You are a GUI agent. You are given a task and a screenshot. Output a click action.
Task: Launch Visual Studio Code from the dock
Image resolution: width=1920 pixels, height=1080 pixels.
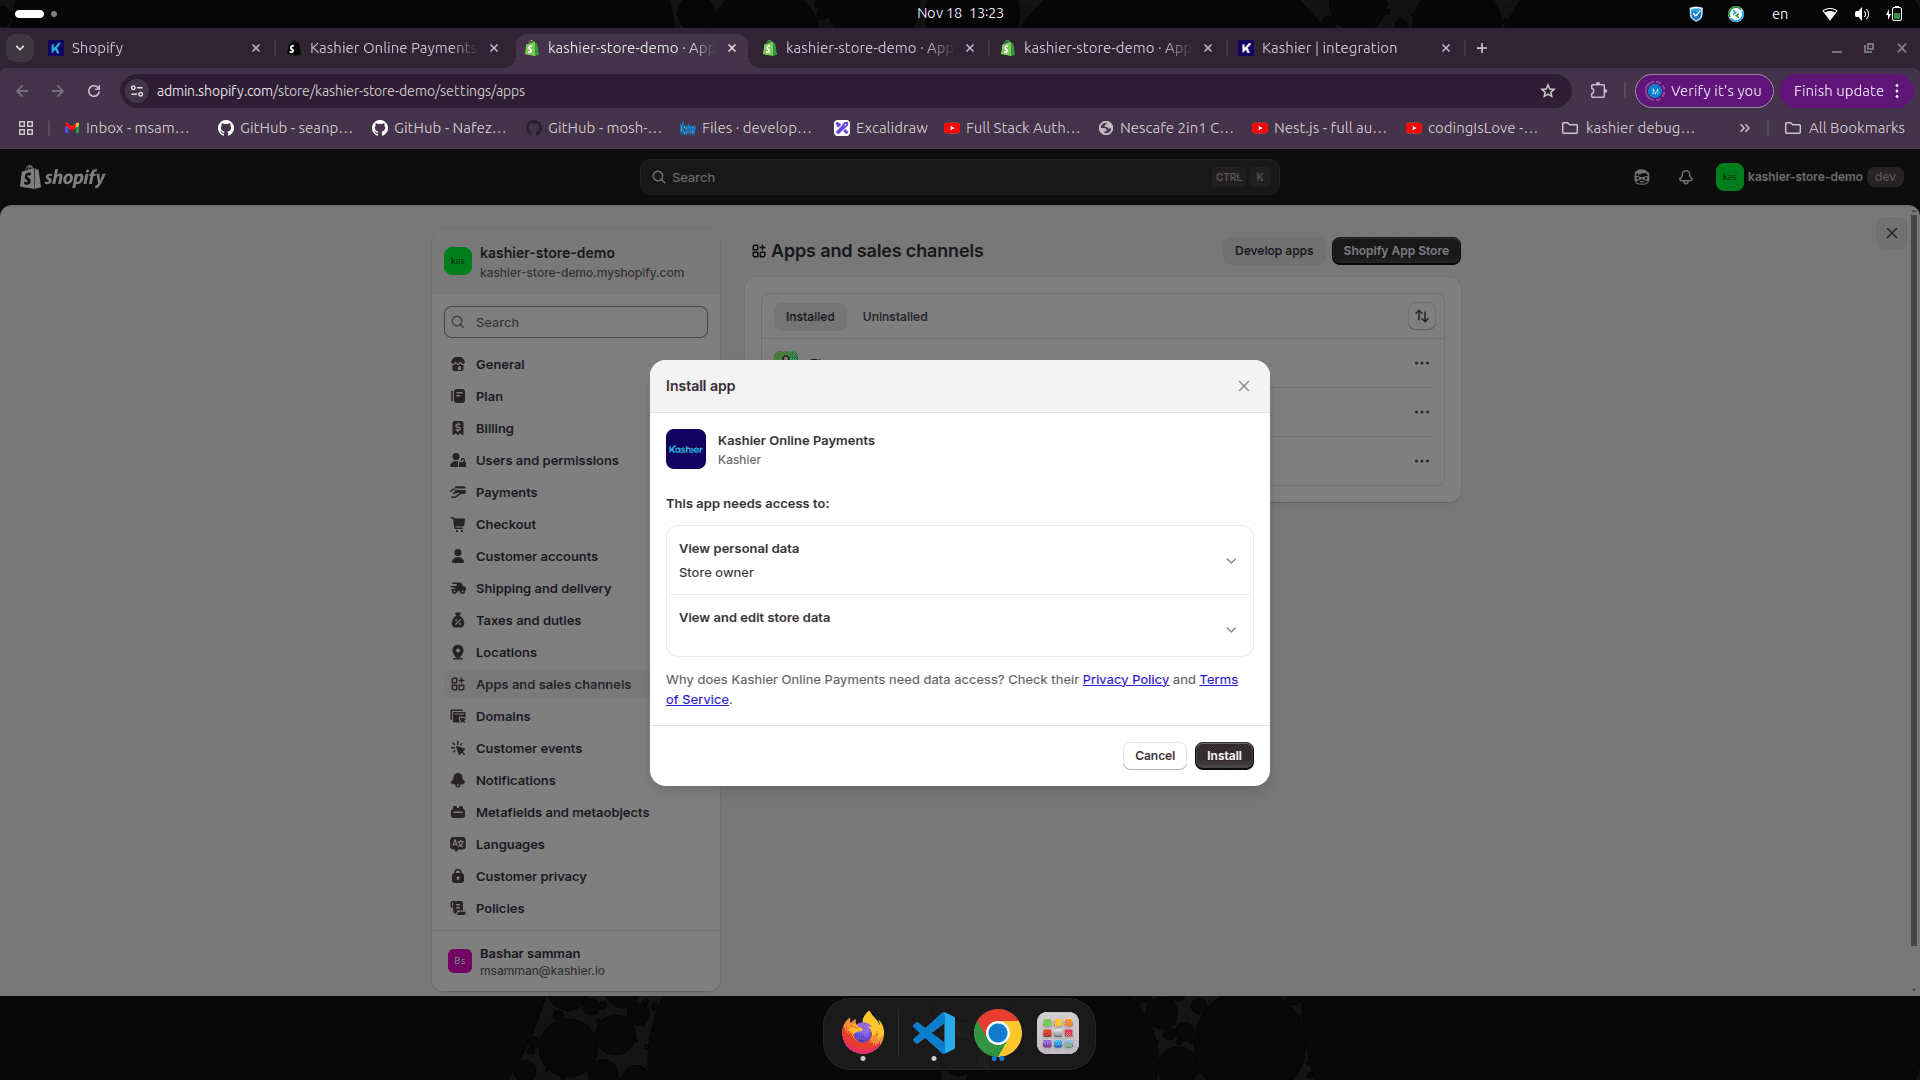[934, 1034]
